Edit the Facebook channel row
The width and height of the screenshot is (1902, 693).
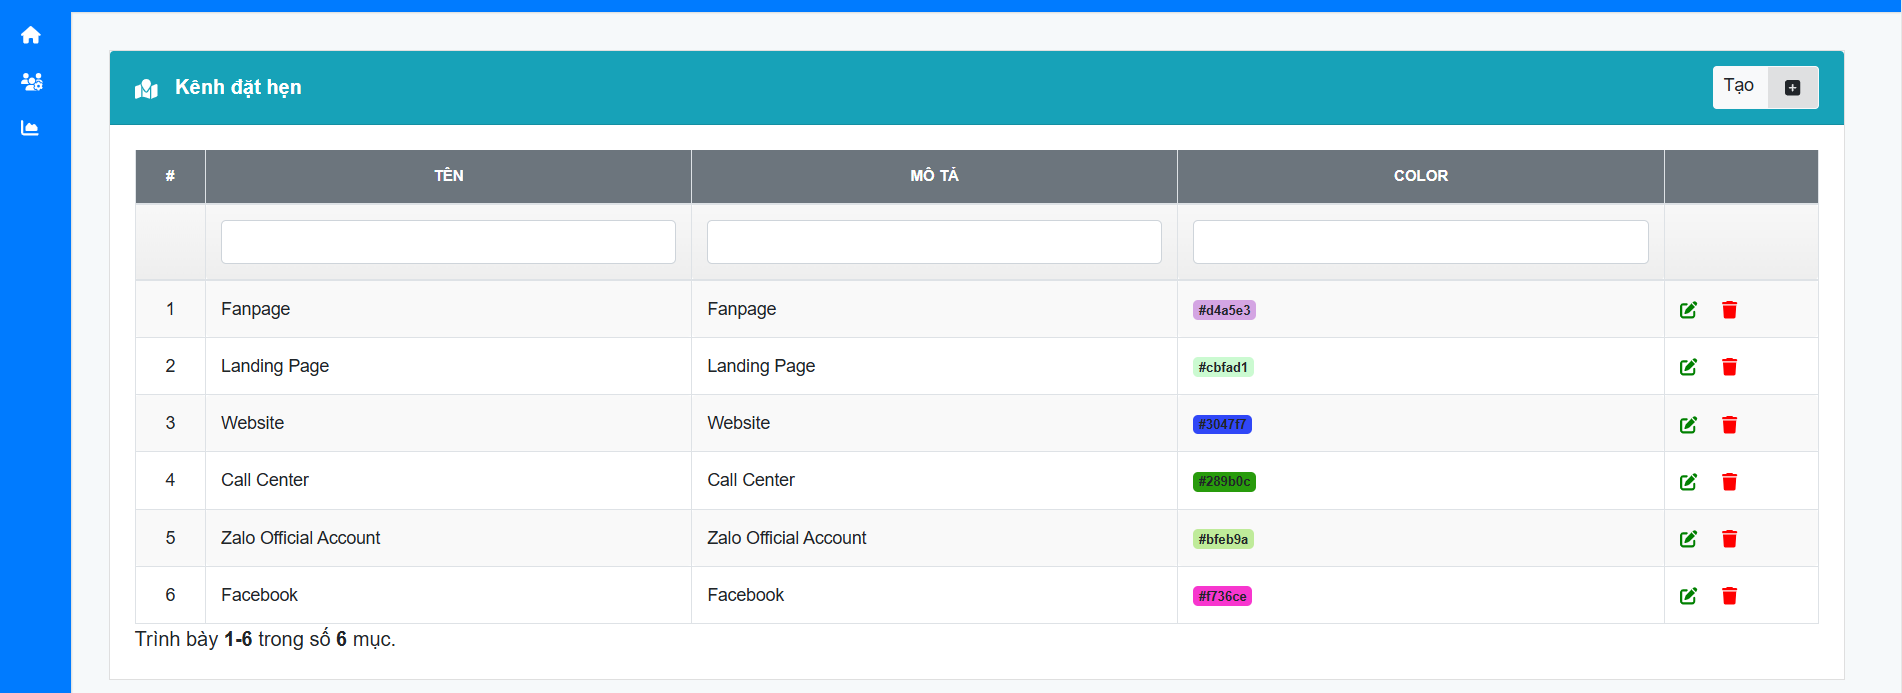tap(1688, 596)
